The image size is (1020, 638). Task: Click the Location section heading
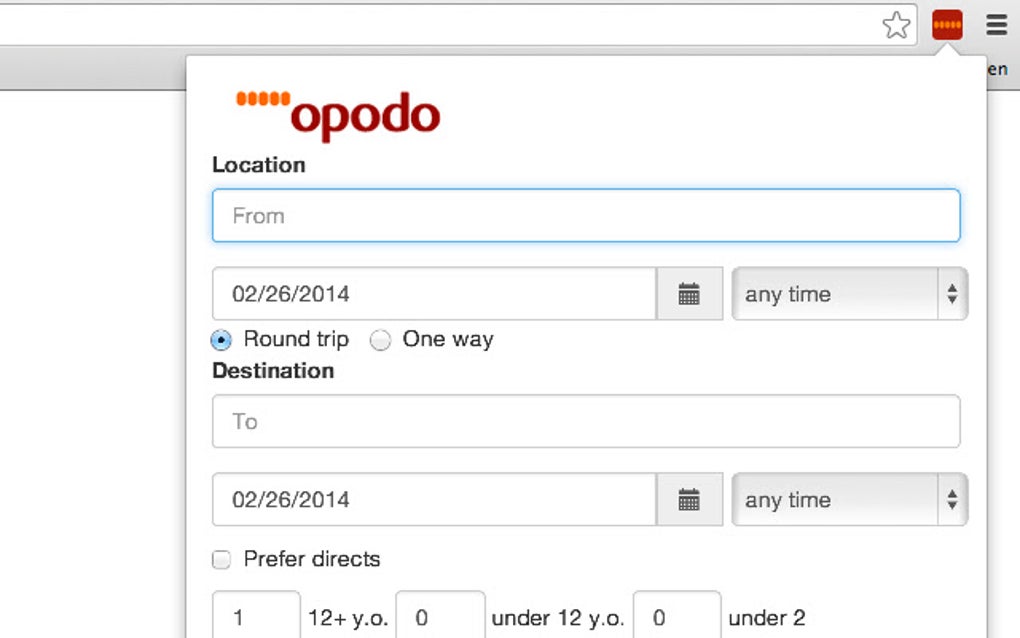point(258,165)
